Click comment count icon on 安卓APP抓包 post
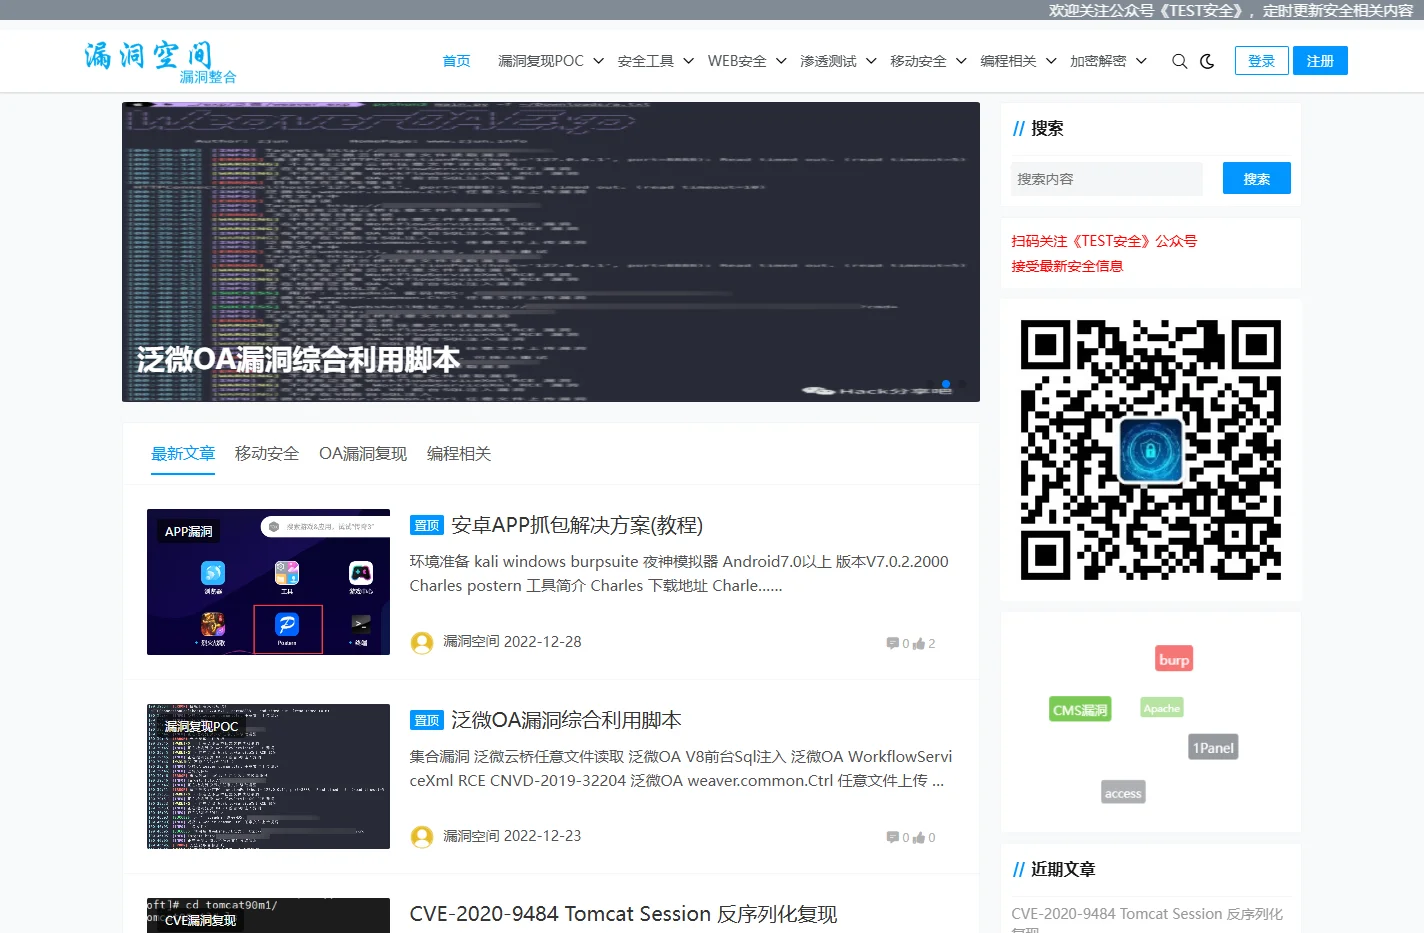The image size is (1424, 933). pyautogui.click(x=892, y=643)
